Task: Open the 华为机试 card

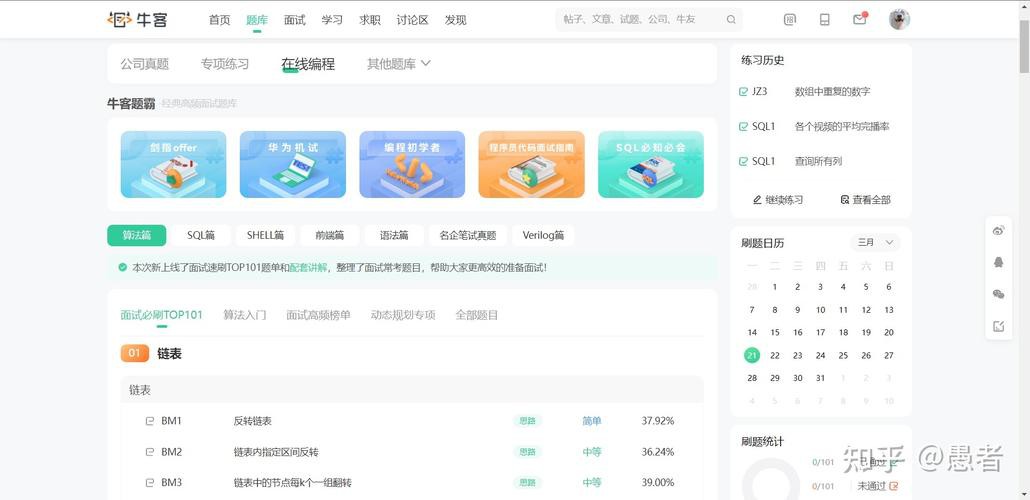Action: coord(293,164)
